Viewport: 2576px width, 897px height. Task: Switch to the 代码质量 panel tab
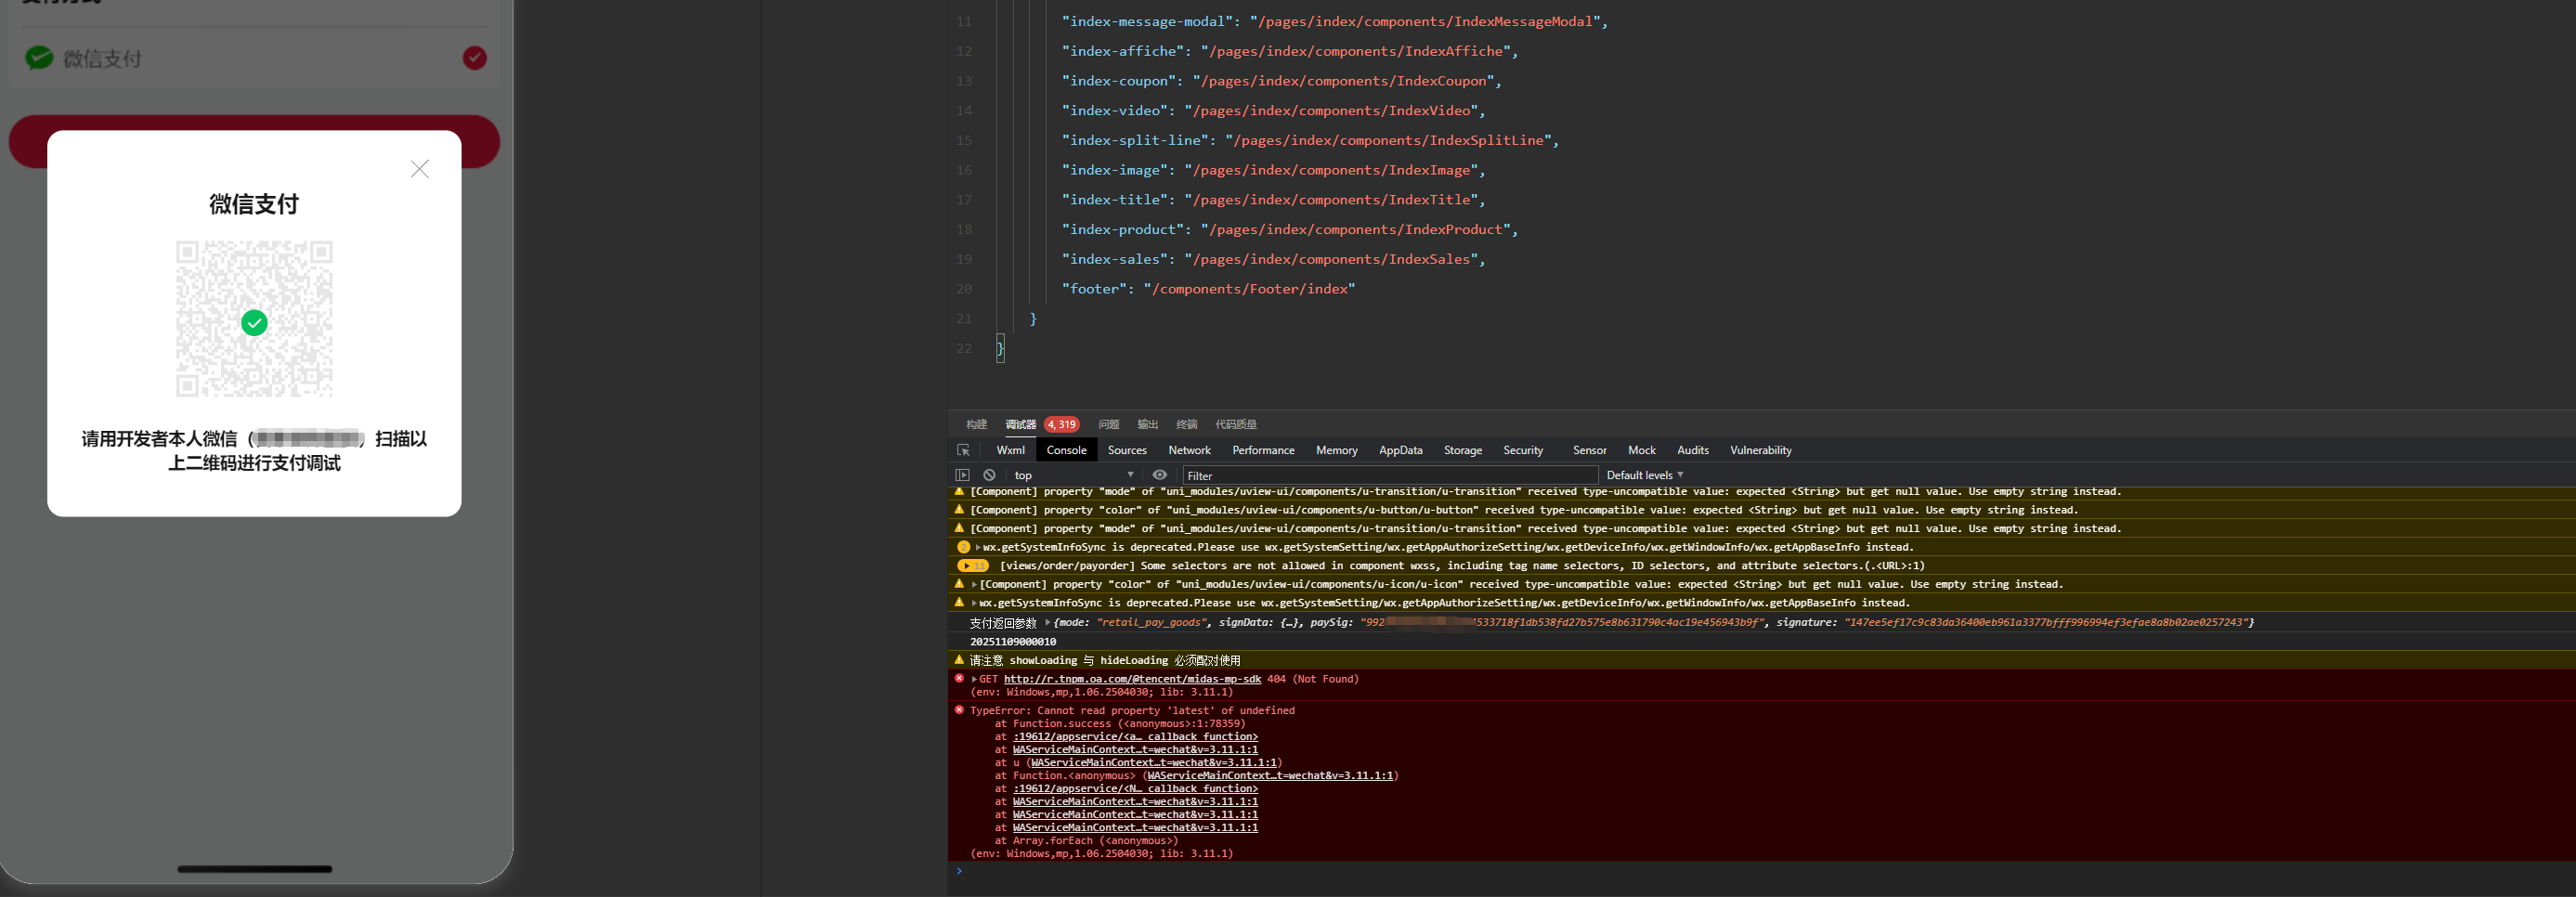[1236, 424]
